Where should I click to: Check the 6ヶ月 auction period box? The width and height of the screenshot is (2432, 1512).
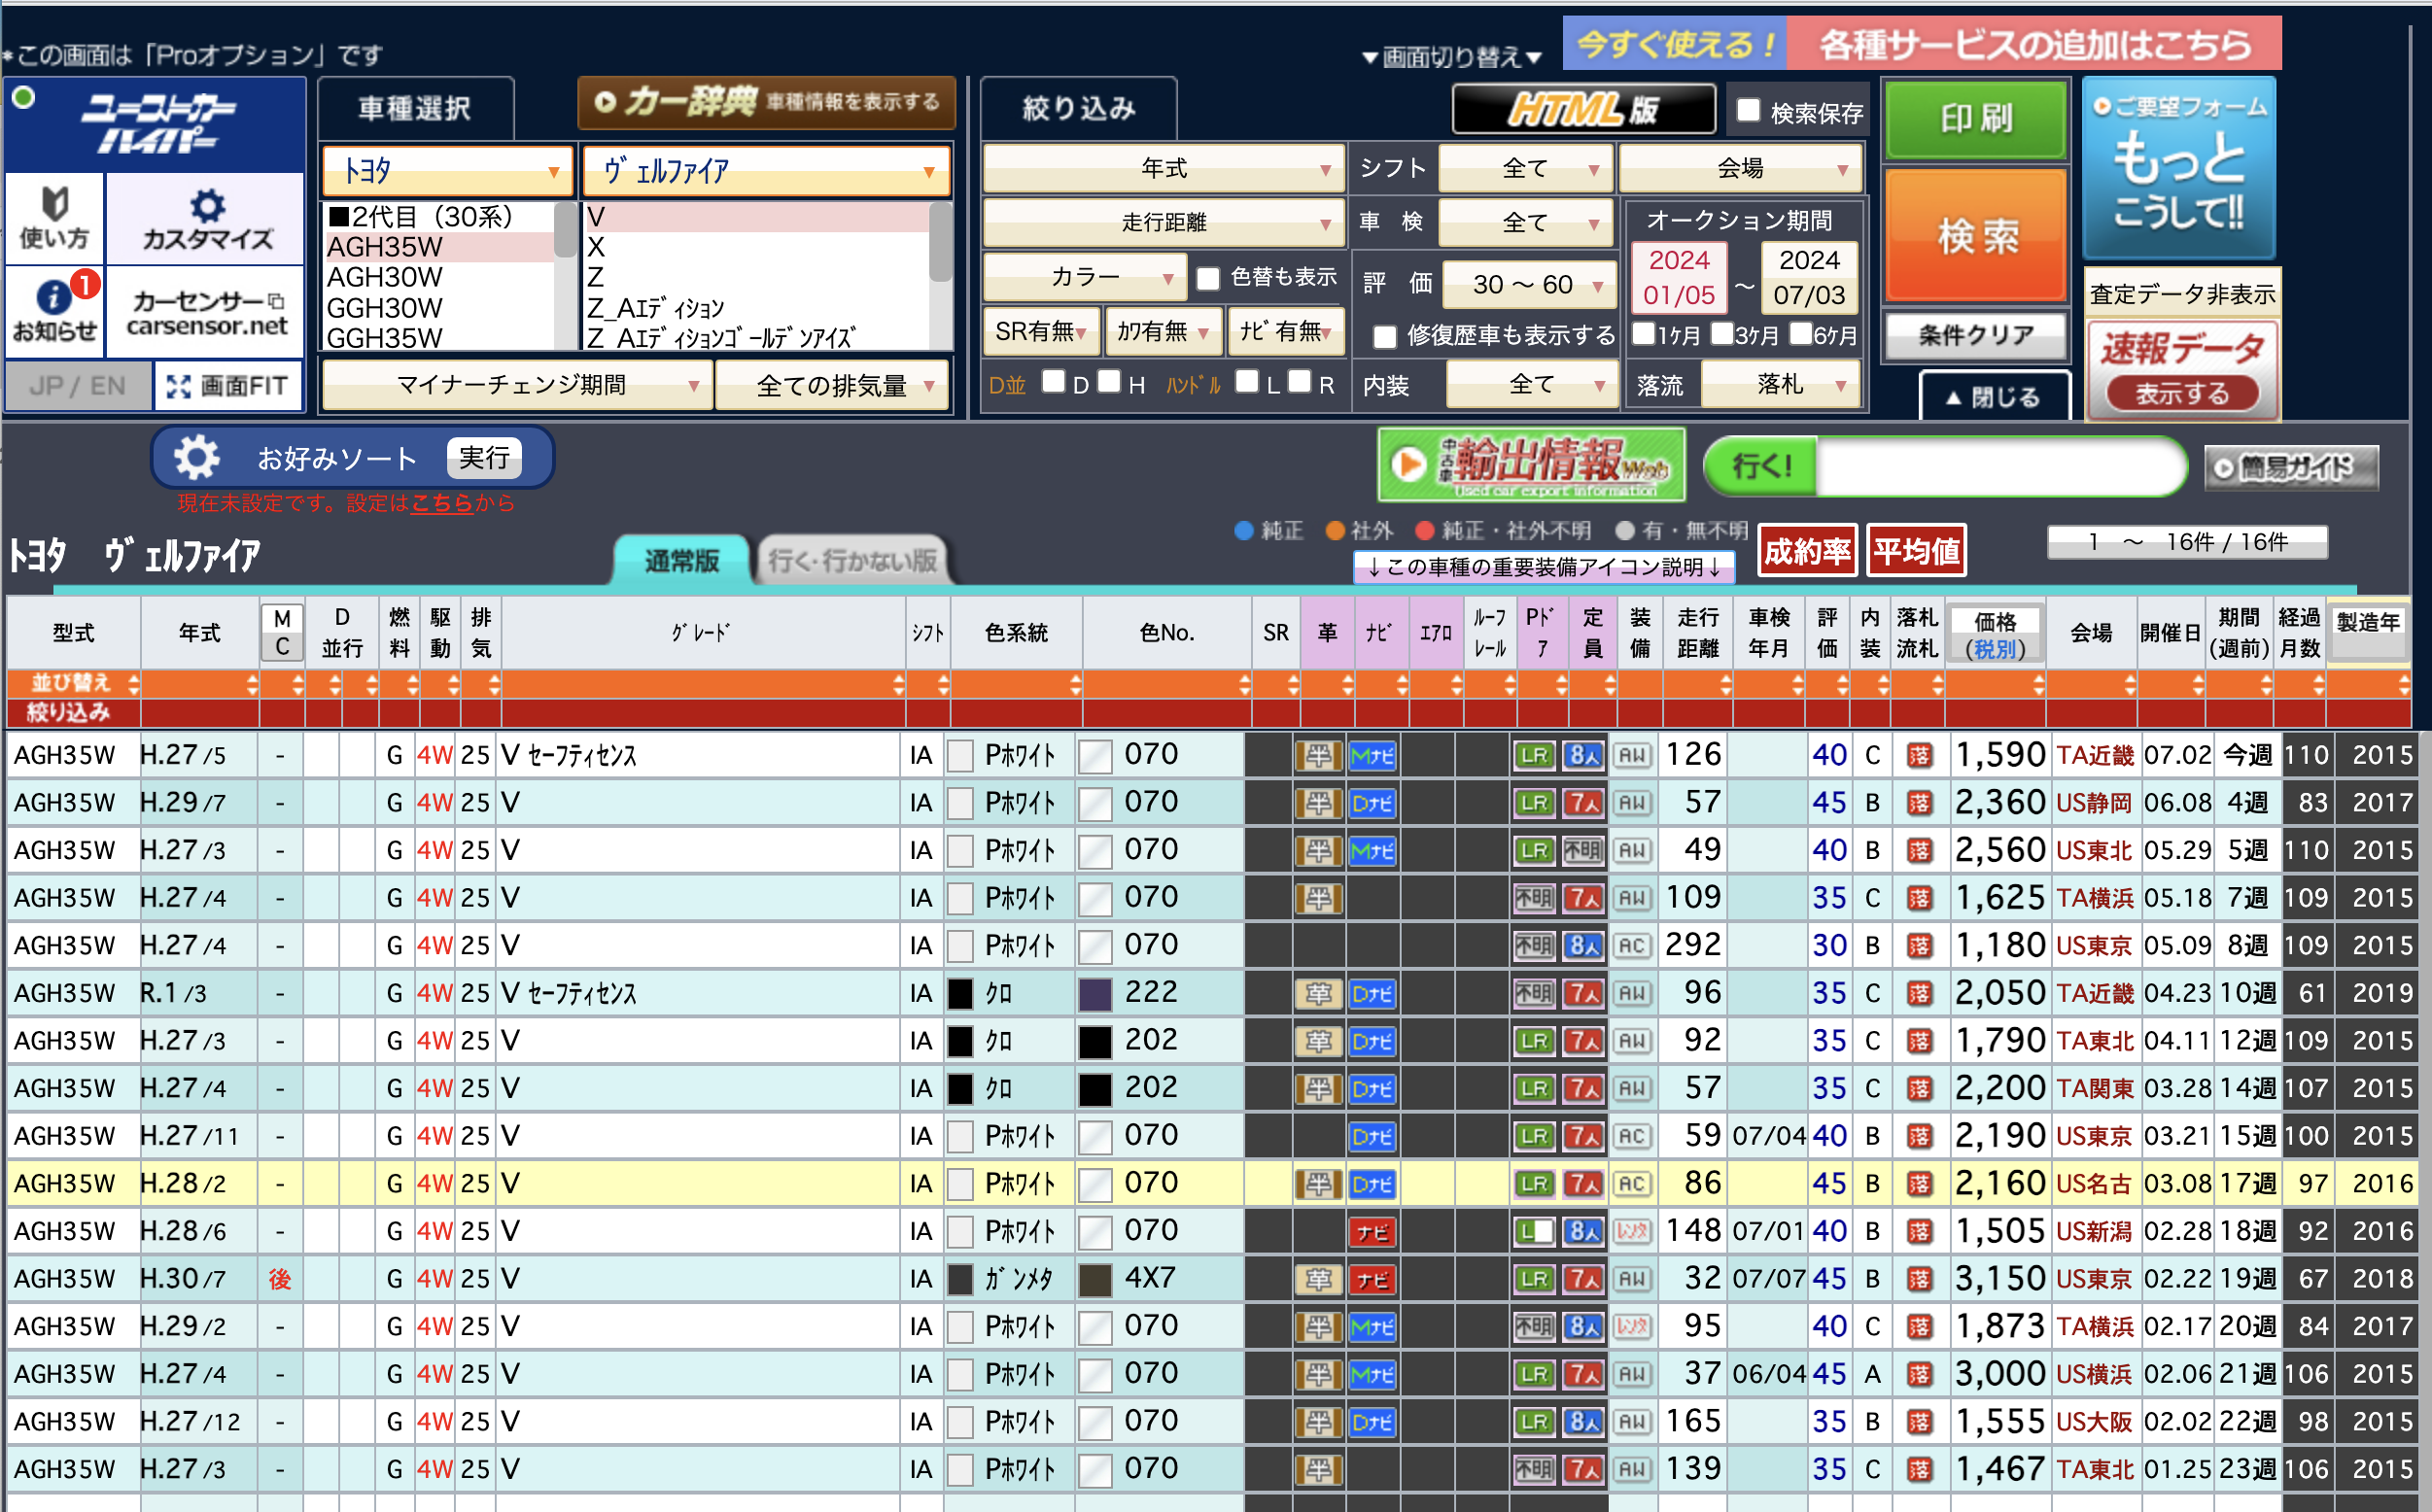pyautogui.click(x=1801, y=333)
